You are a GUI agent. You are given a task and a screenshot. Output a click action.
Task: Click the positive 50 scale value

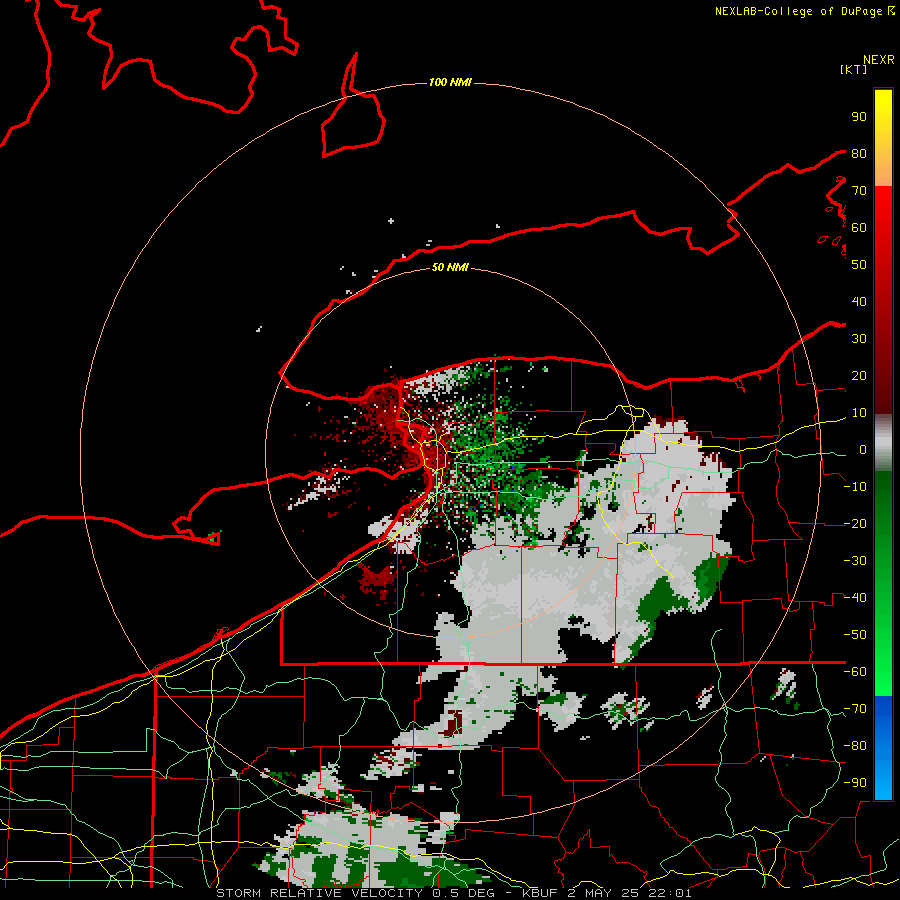tap(859, 265)
